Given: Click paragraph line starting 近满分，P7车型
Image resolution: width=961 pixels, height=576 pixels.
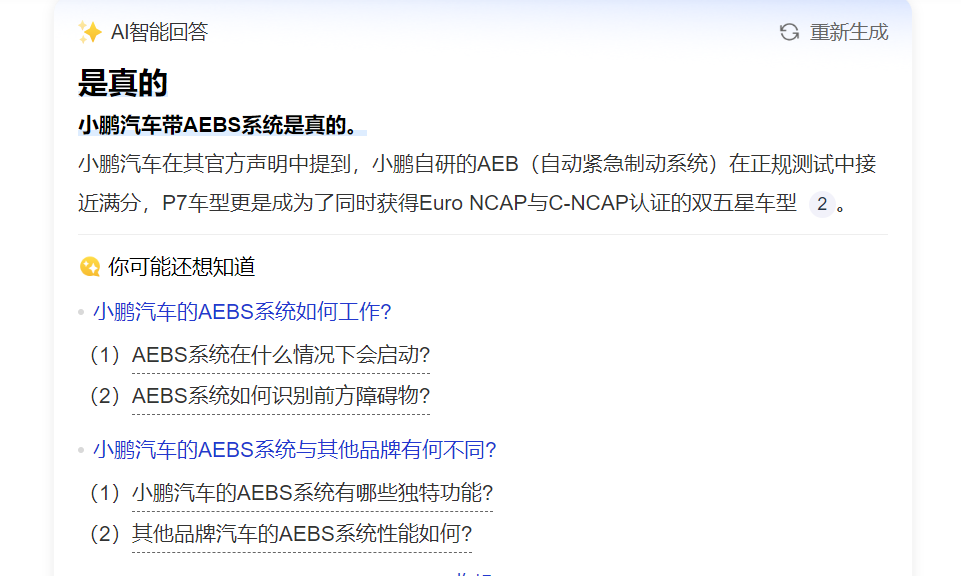Looking at the screenshot, I should tap(437, 203).
